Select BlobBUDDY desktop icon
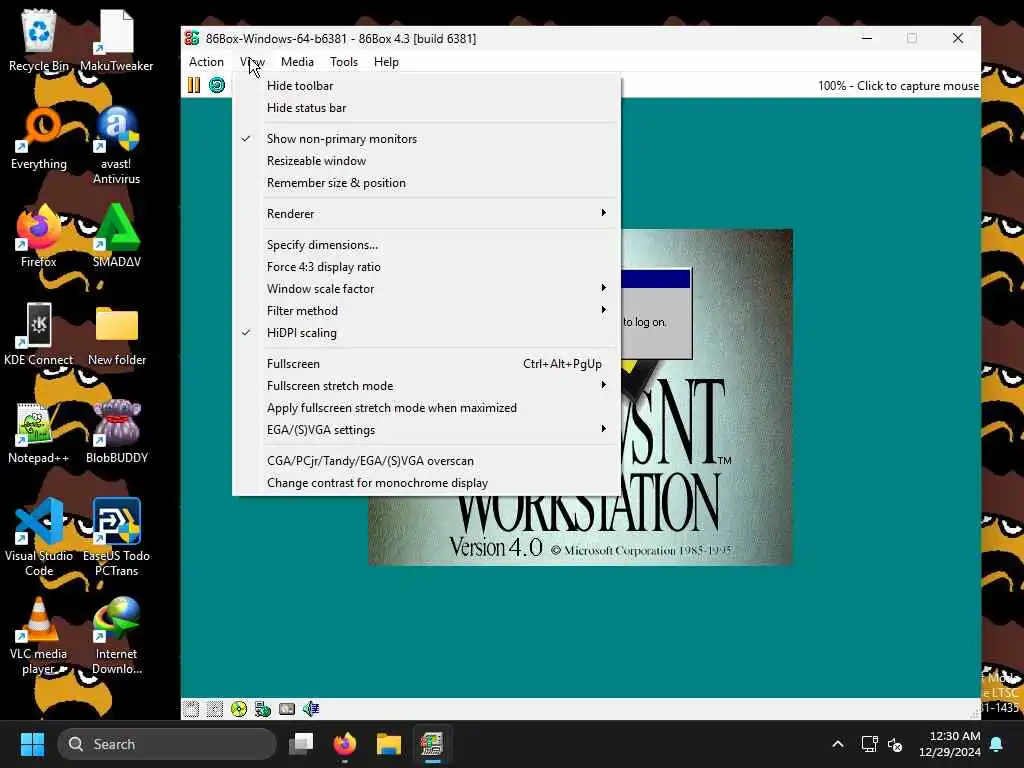 116,432
